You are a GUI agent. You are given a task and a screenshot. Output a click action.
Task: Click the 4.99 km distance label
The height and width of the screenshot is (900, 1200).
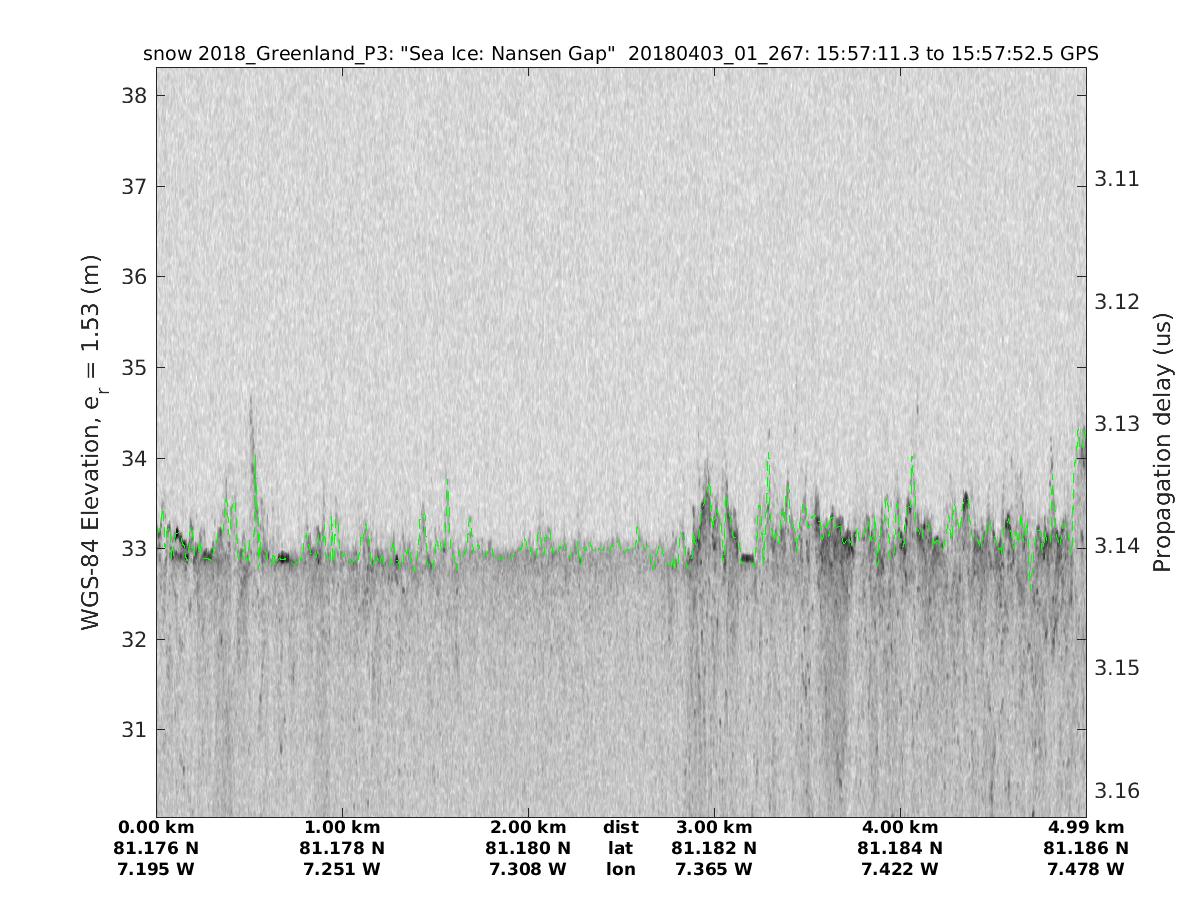[x=1086, y=827]
